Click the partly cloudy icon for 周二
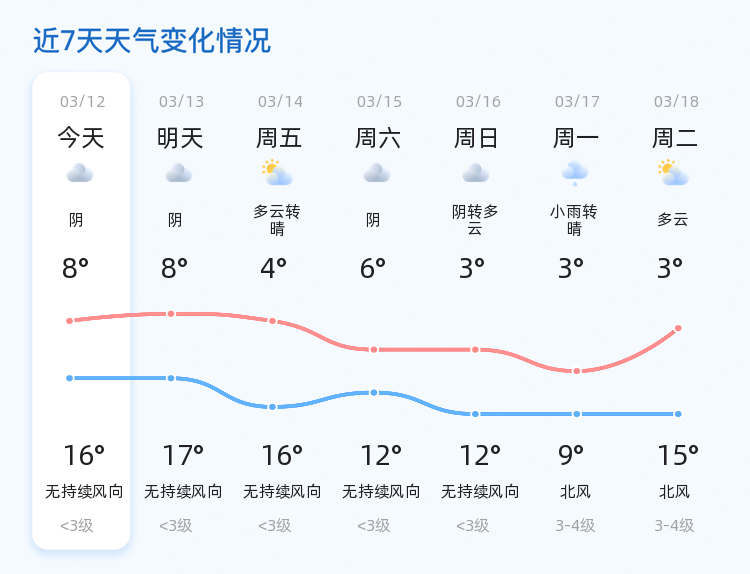 pyautogui.click(x=674, y=173)
